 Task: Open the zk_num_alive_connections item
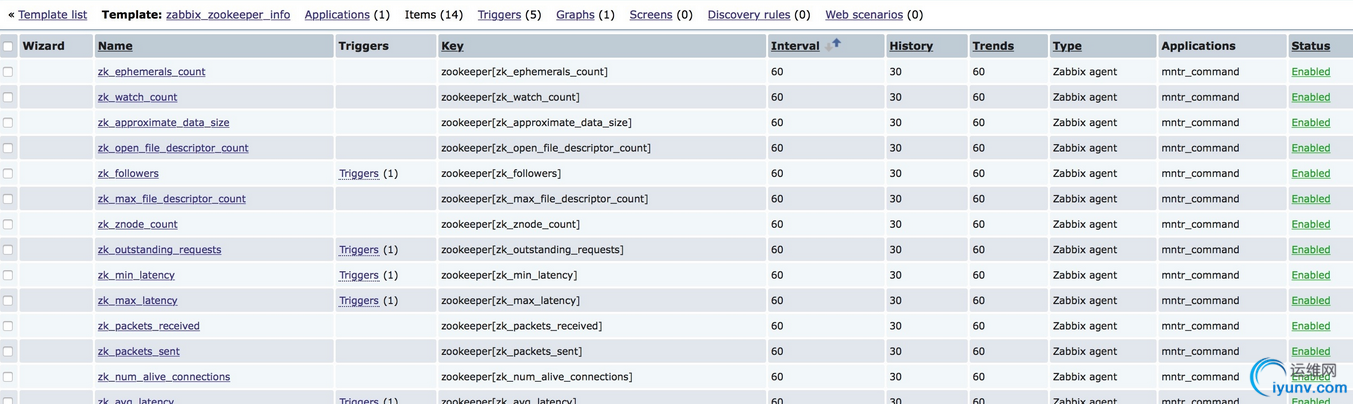[x=164, y=377]
